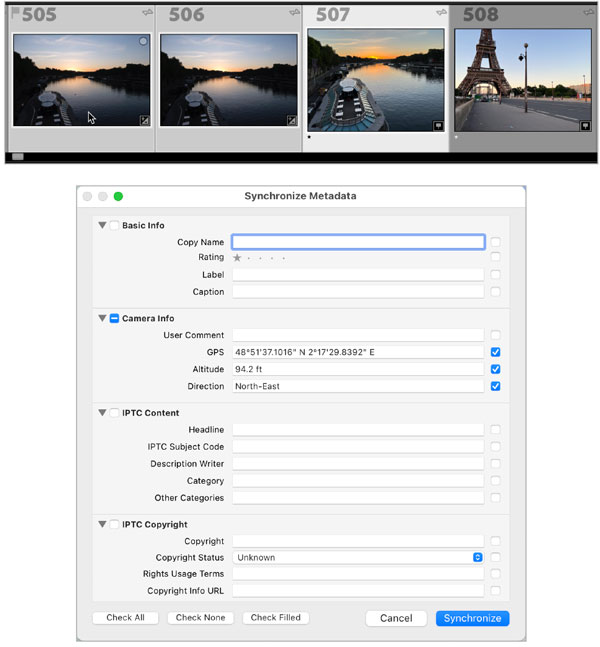Click the quick collection circle on thumbnail 505
600x647 pixels.
143,41
